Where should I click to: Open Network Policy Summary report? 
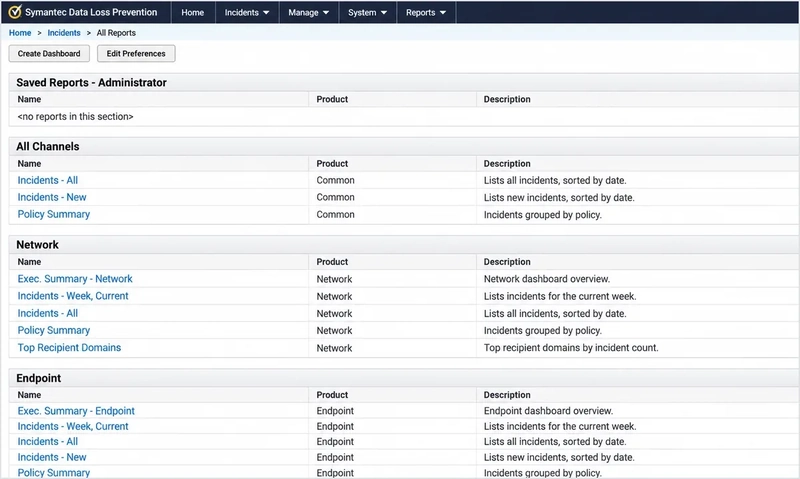[x=54, y=330]
